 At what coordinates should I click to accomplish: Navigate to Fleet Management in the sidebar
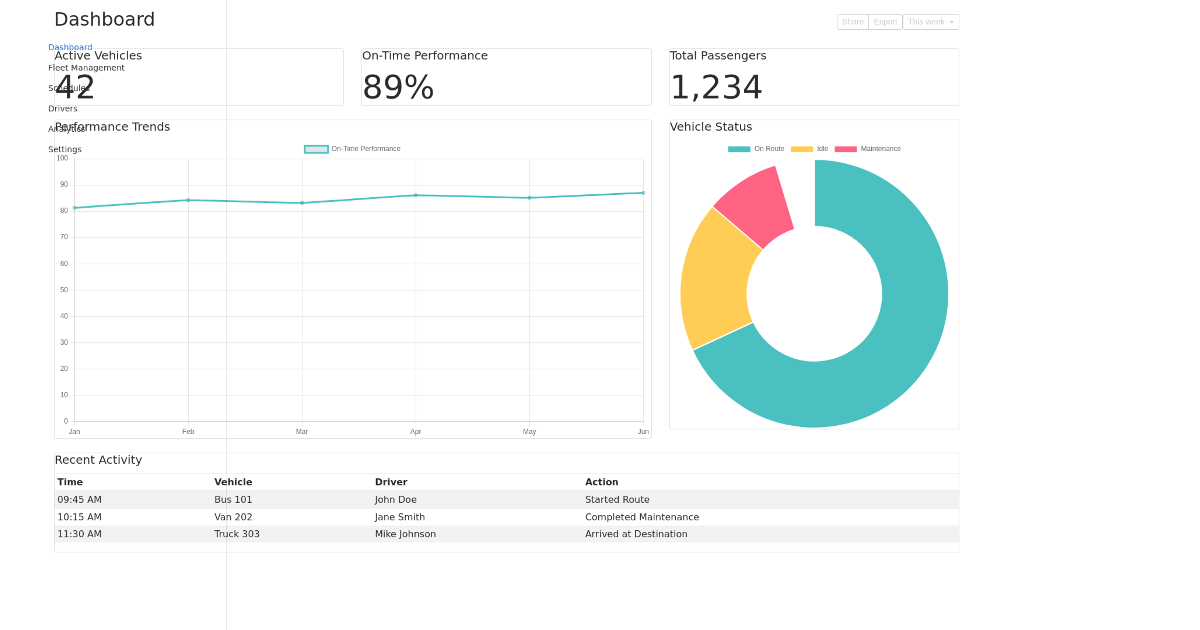pos(86,67)
